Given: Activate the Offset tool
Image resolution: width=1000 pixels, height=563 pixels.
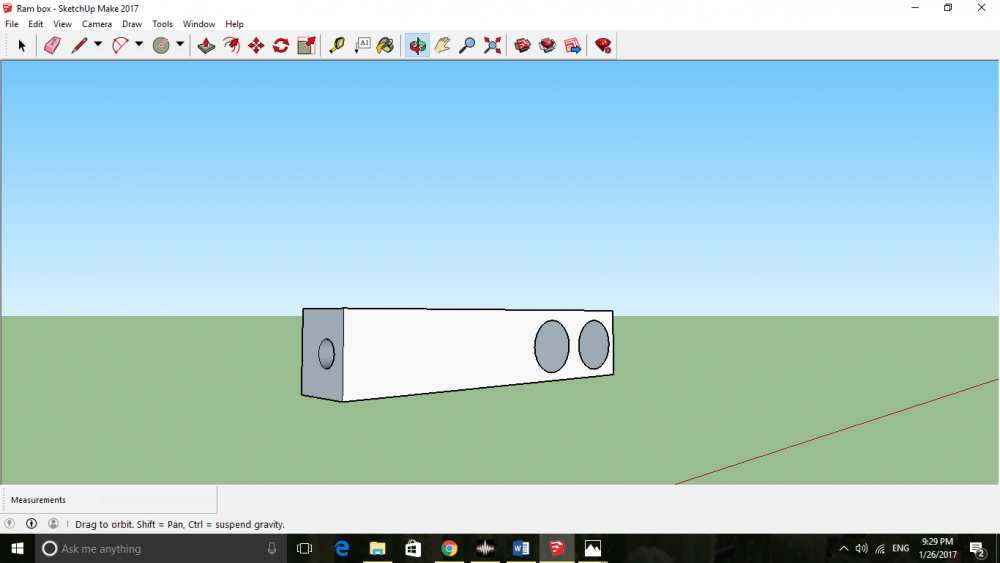Looking at the screenshot, I should 231,45.
